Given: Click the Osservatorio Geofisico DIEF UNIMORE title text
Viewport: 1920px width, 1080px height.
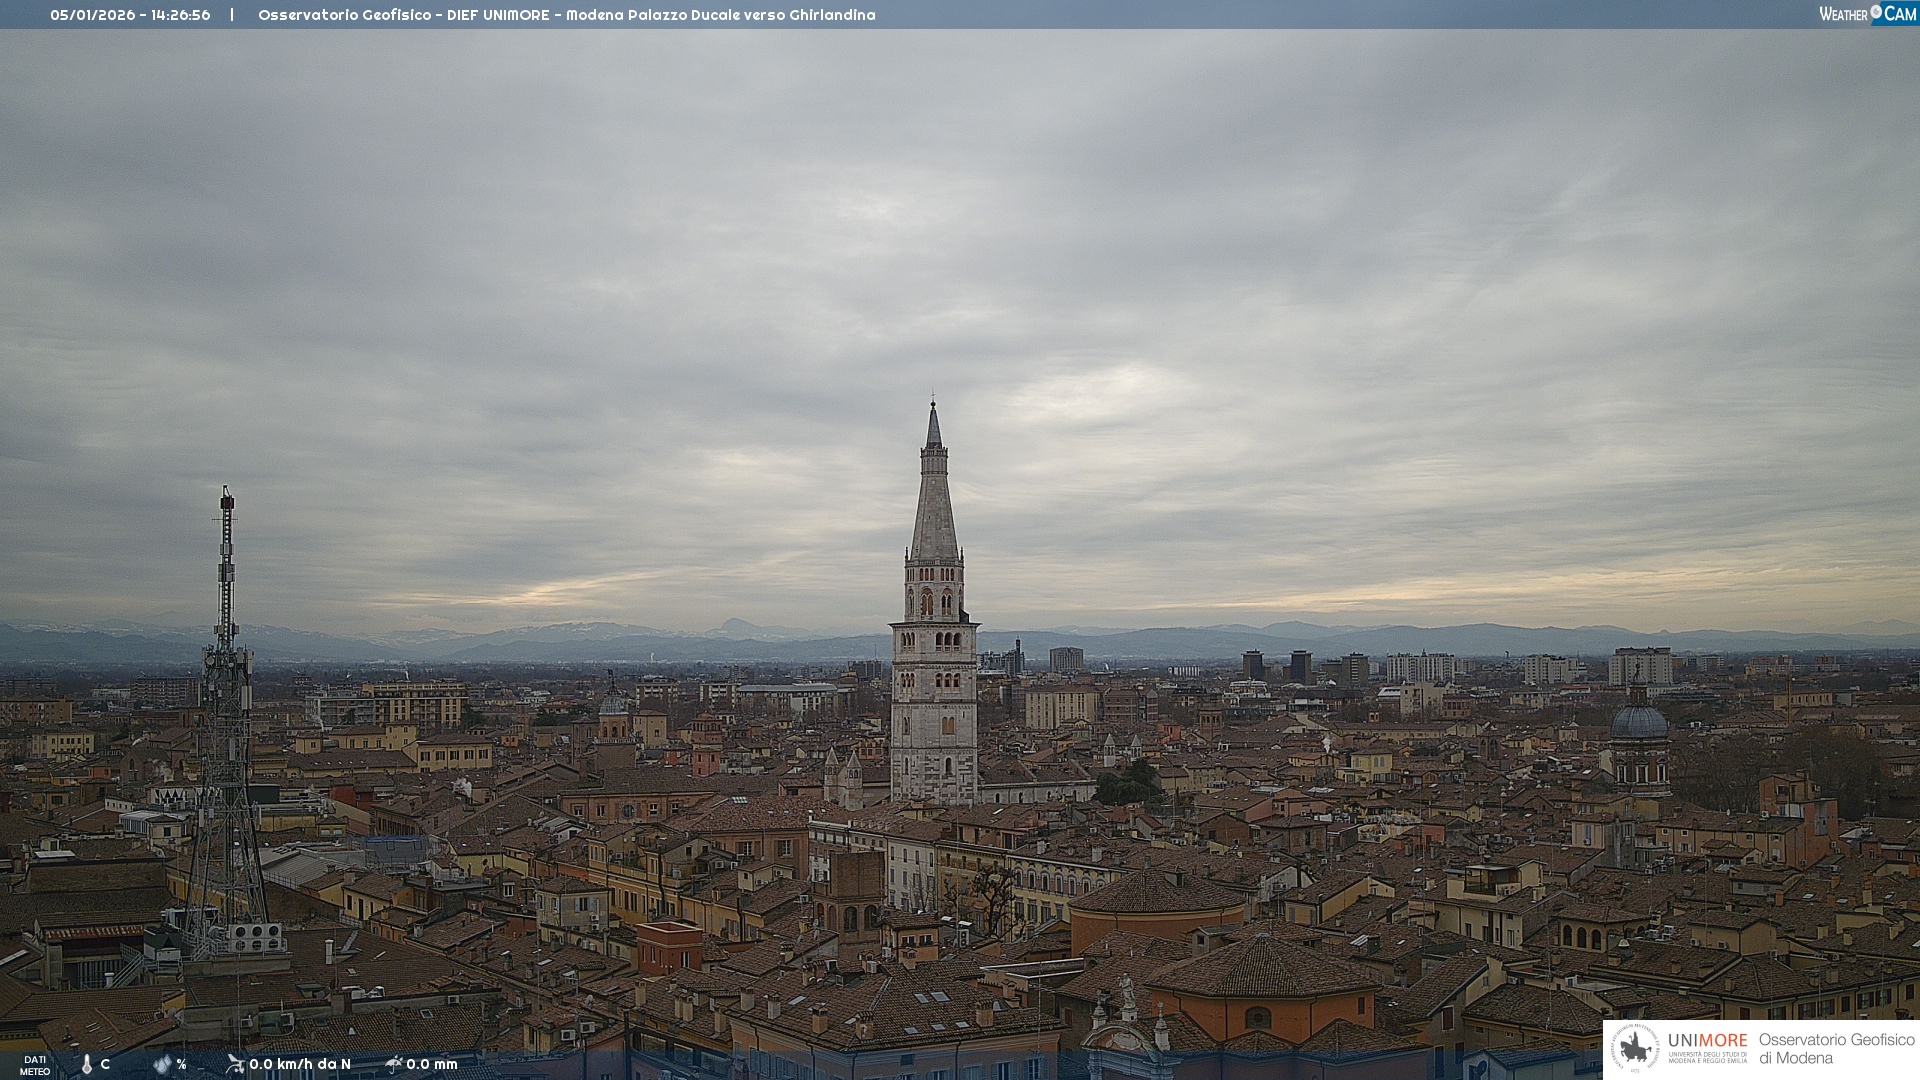Looking at the screenshot, I should coord(566,15).
